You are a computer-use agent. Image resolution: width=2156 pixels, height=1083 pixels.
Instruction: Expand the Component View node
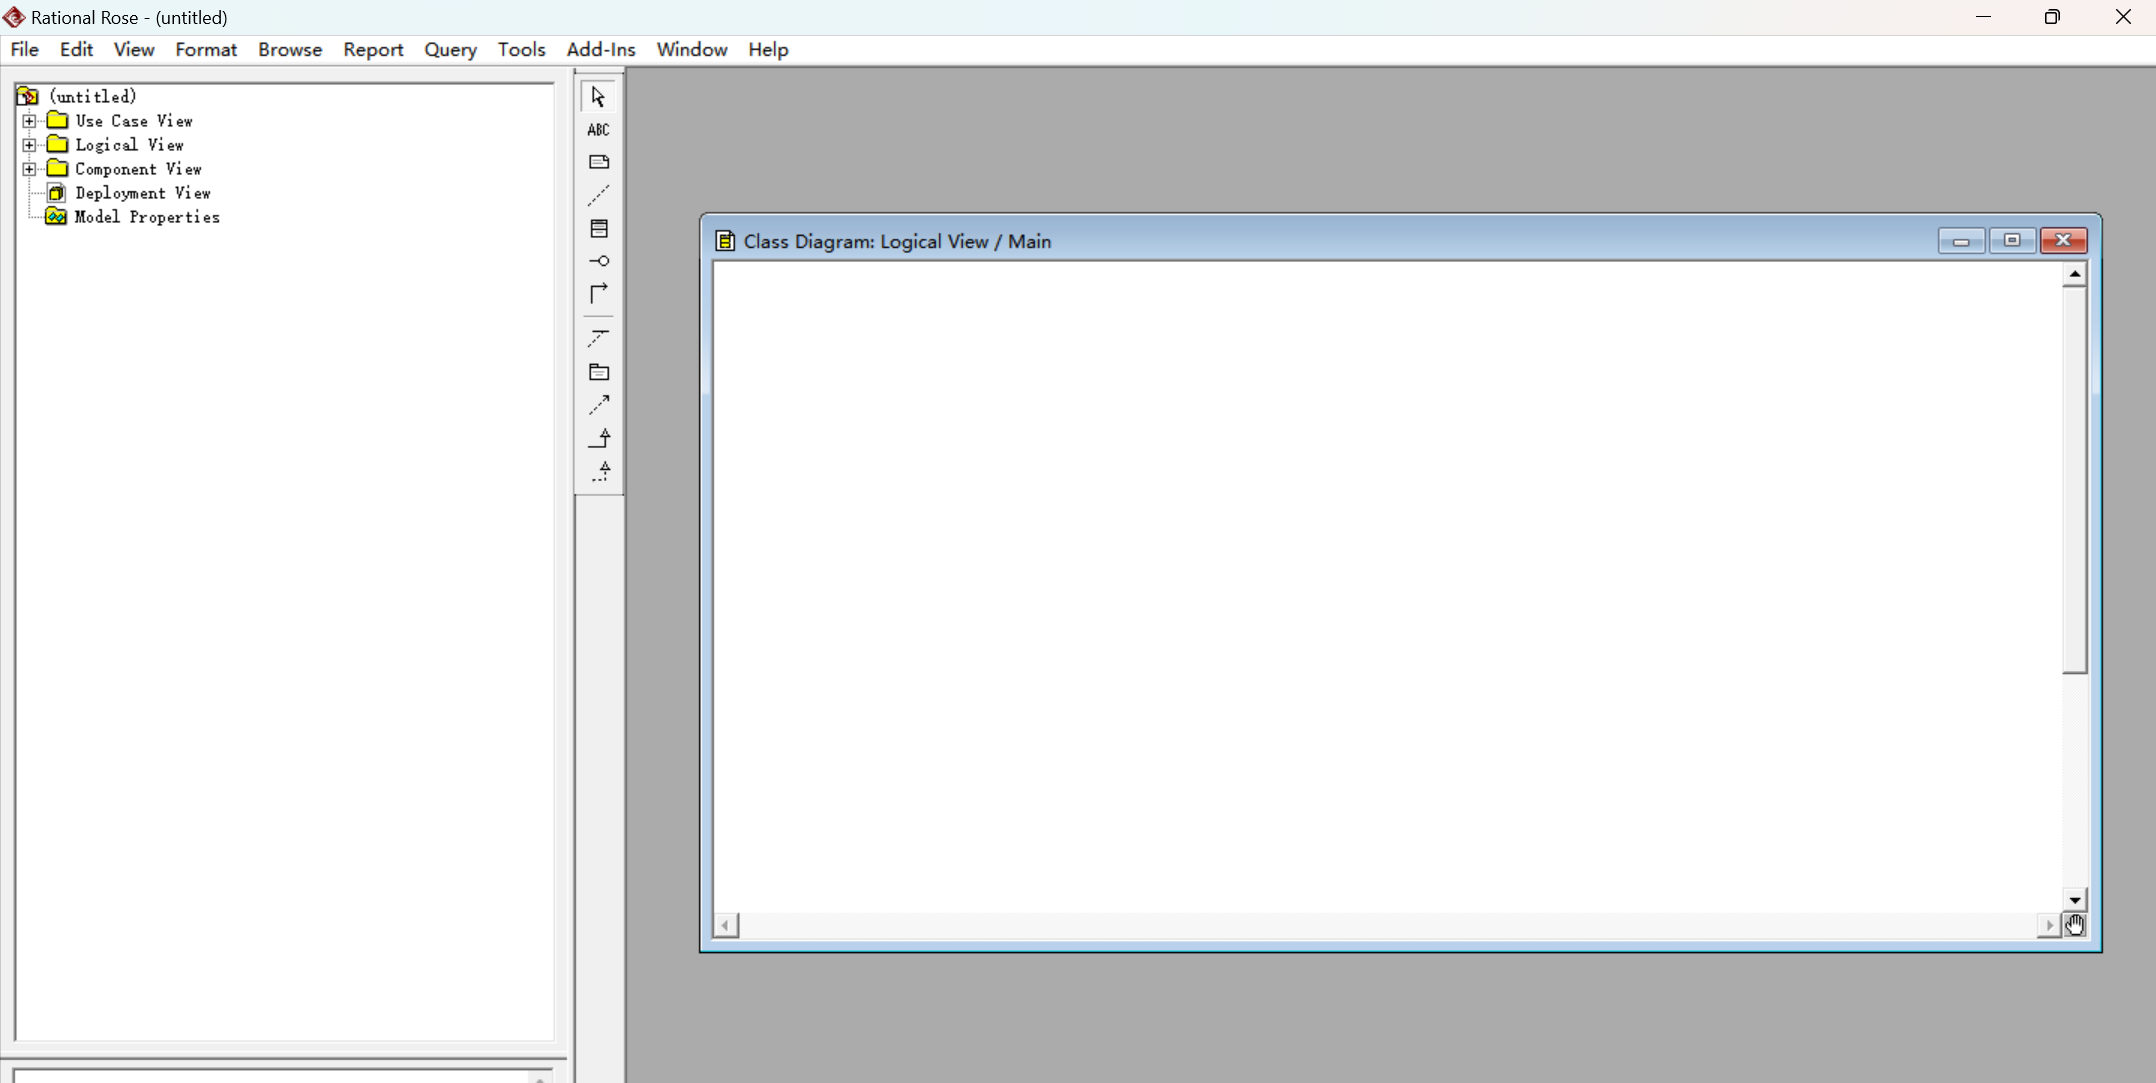coord(30,169)
